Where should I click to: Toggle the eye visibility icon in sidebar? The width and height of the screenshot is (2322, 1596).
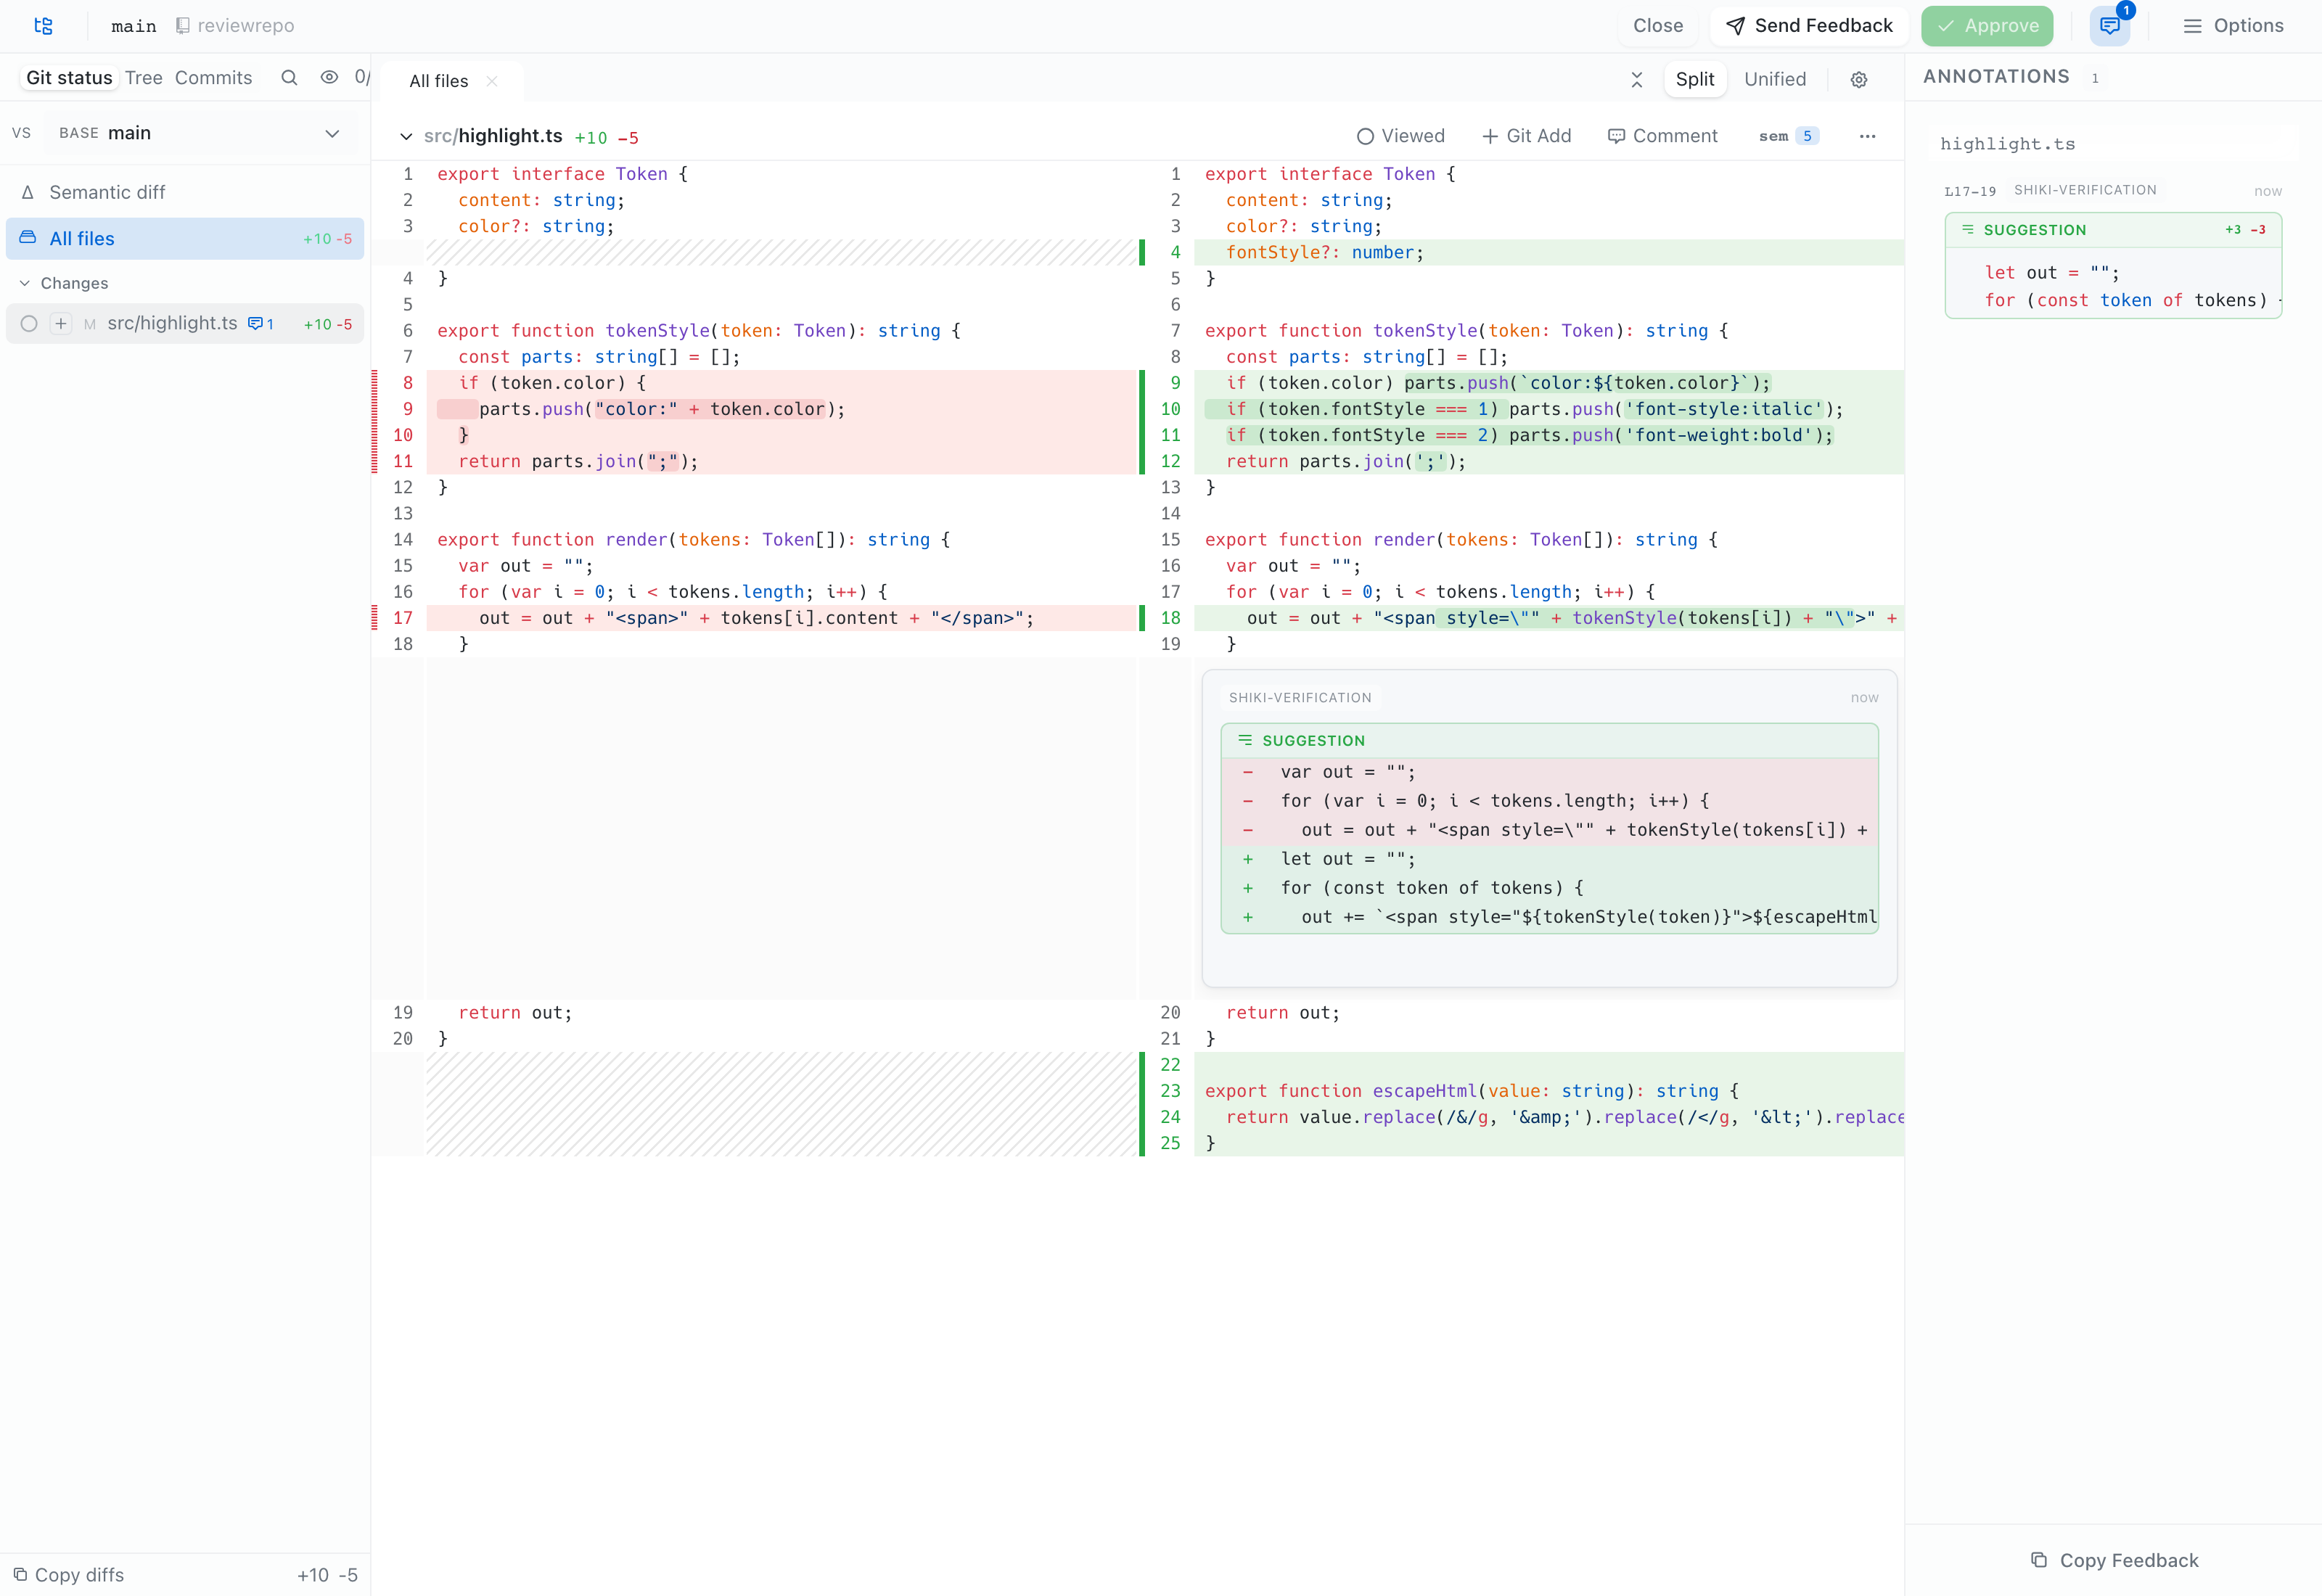click(329, 78)
